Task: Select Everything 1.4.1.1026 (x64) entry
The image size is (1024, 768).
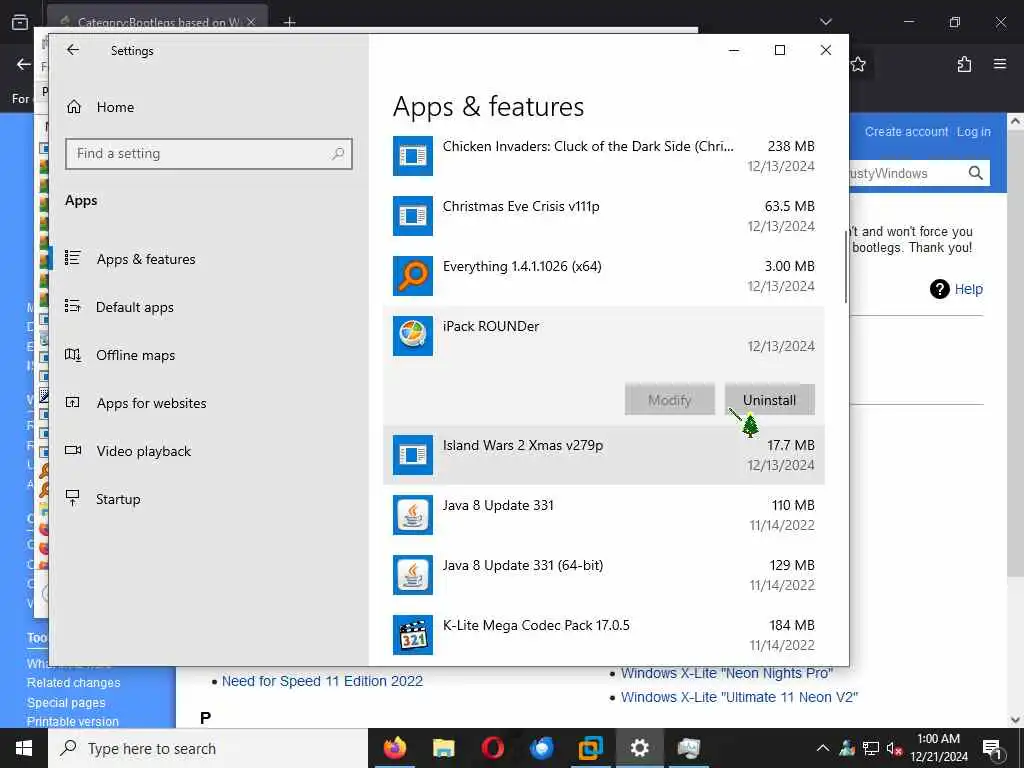Action: [x=603, y=276]
